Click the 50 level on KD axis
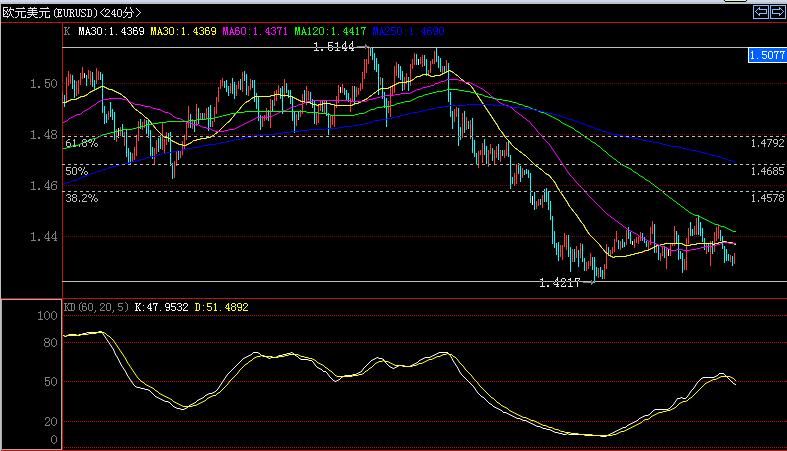787x451 pixels. tap(51, 382)
